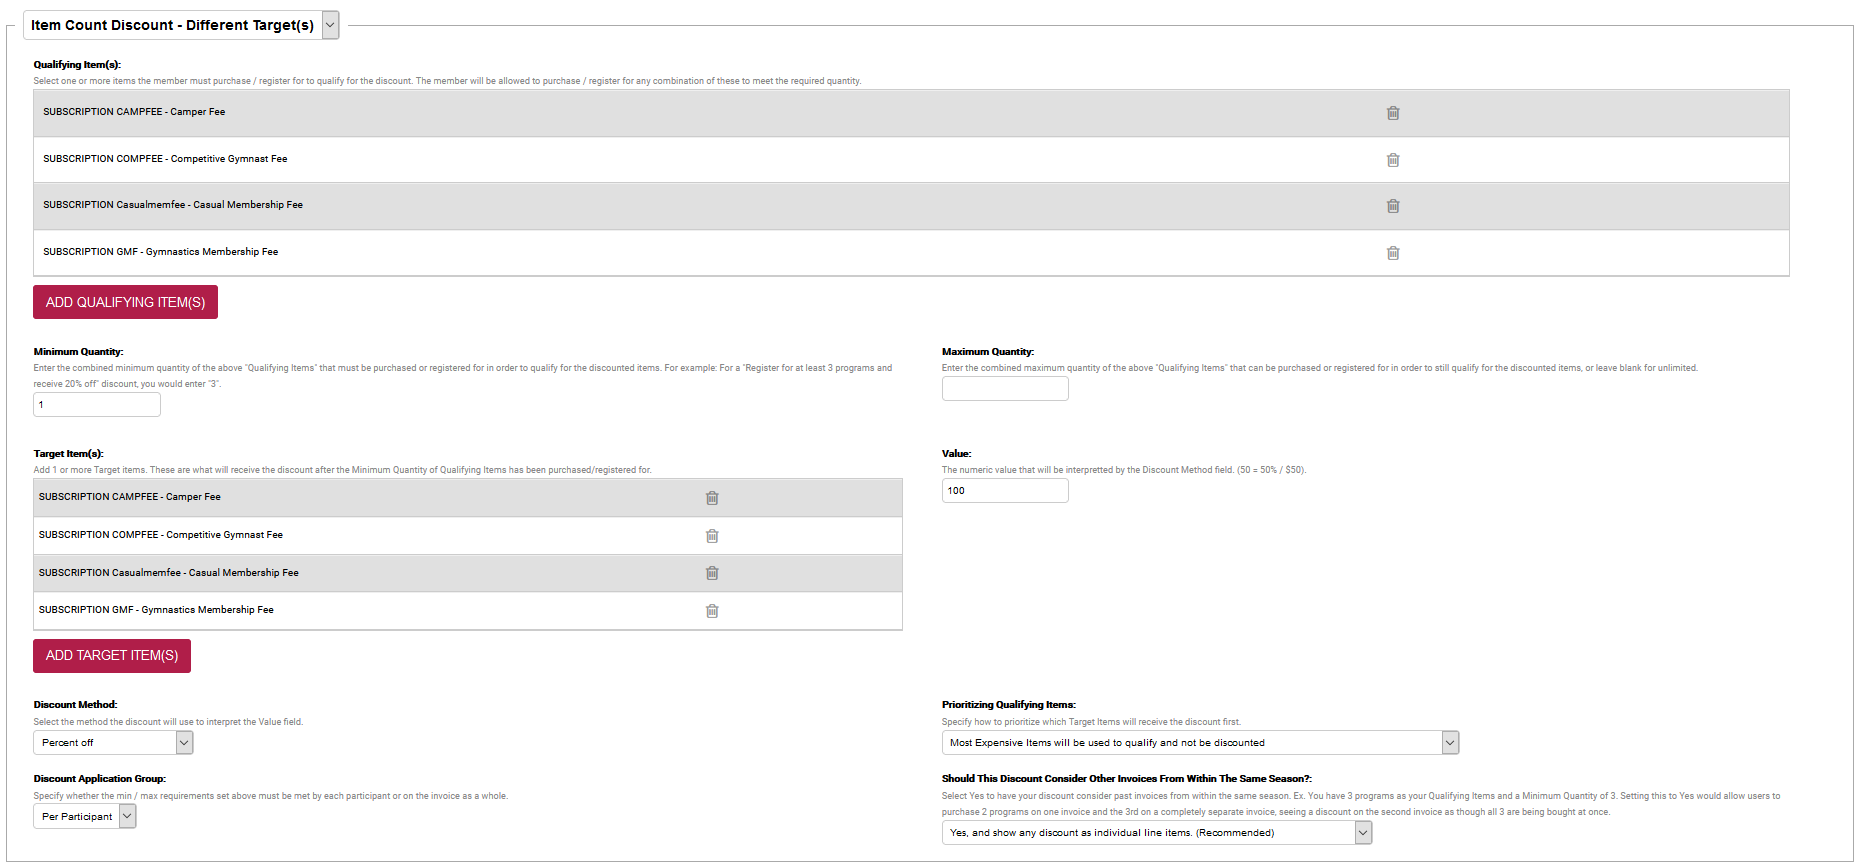Delete Camper Fee from target items

tap(712, 498)
